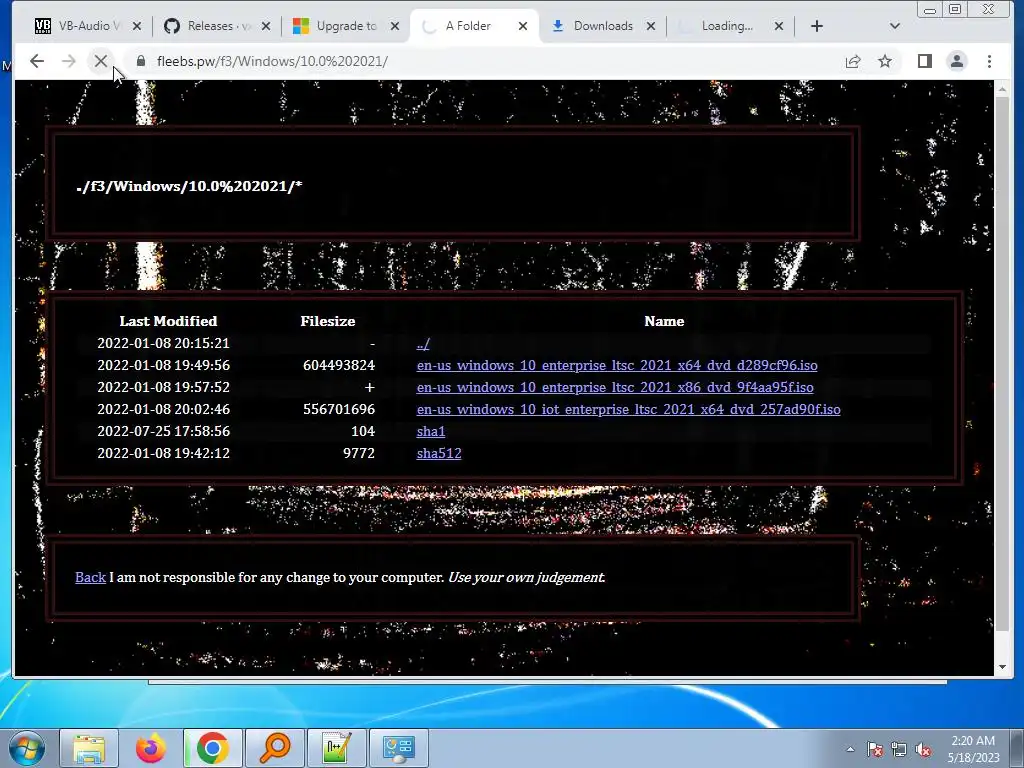Click the filesize value 604493824
The height and width of the screenshot is (768, 1024).
[339, 365]
